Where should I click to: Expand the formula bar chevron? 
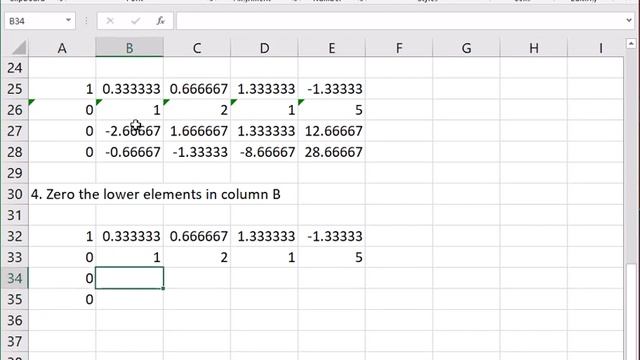[x=629, y=20]
